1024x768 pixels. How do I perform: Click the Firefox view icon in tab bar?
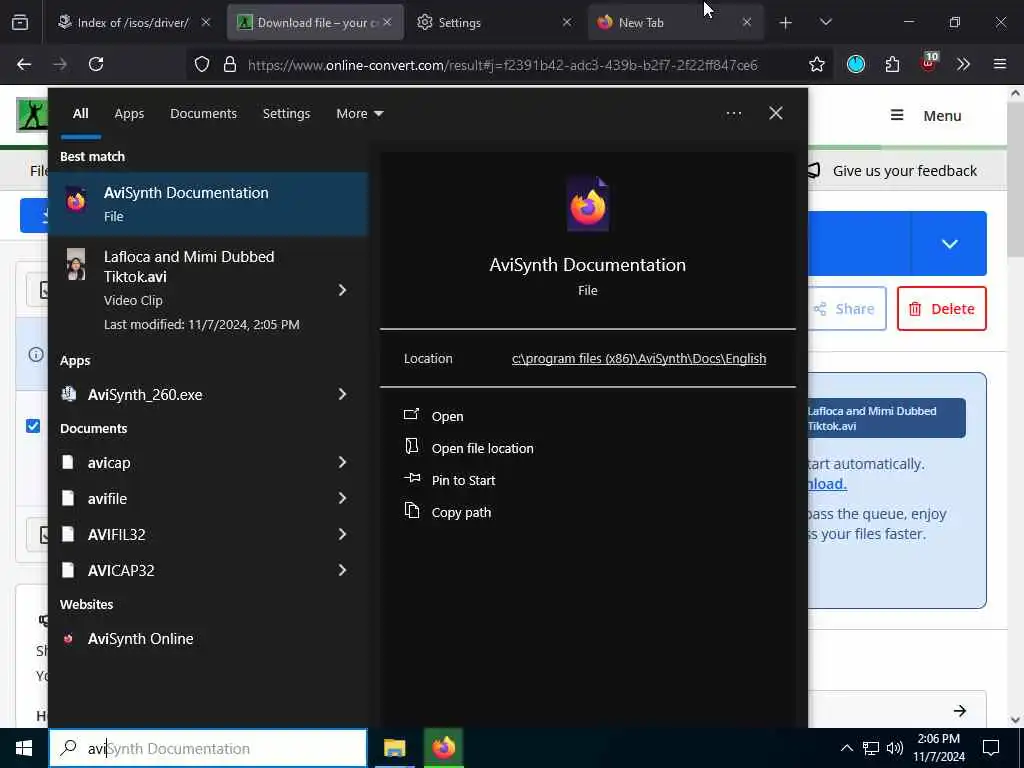(20, 22)
